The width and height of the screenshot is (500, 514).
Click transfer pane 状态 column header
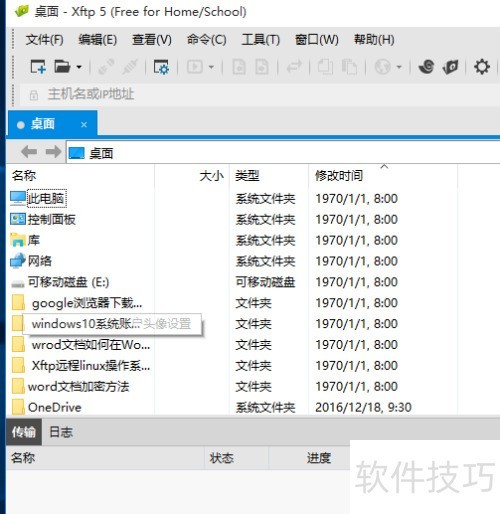click(x=236, y=458)
